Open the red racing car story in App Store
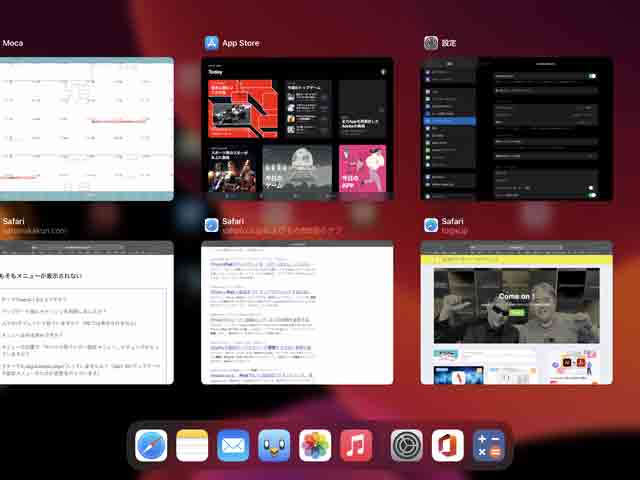 pyautogui.click(x=242, y=109)
